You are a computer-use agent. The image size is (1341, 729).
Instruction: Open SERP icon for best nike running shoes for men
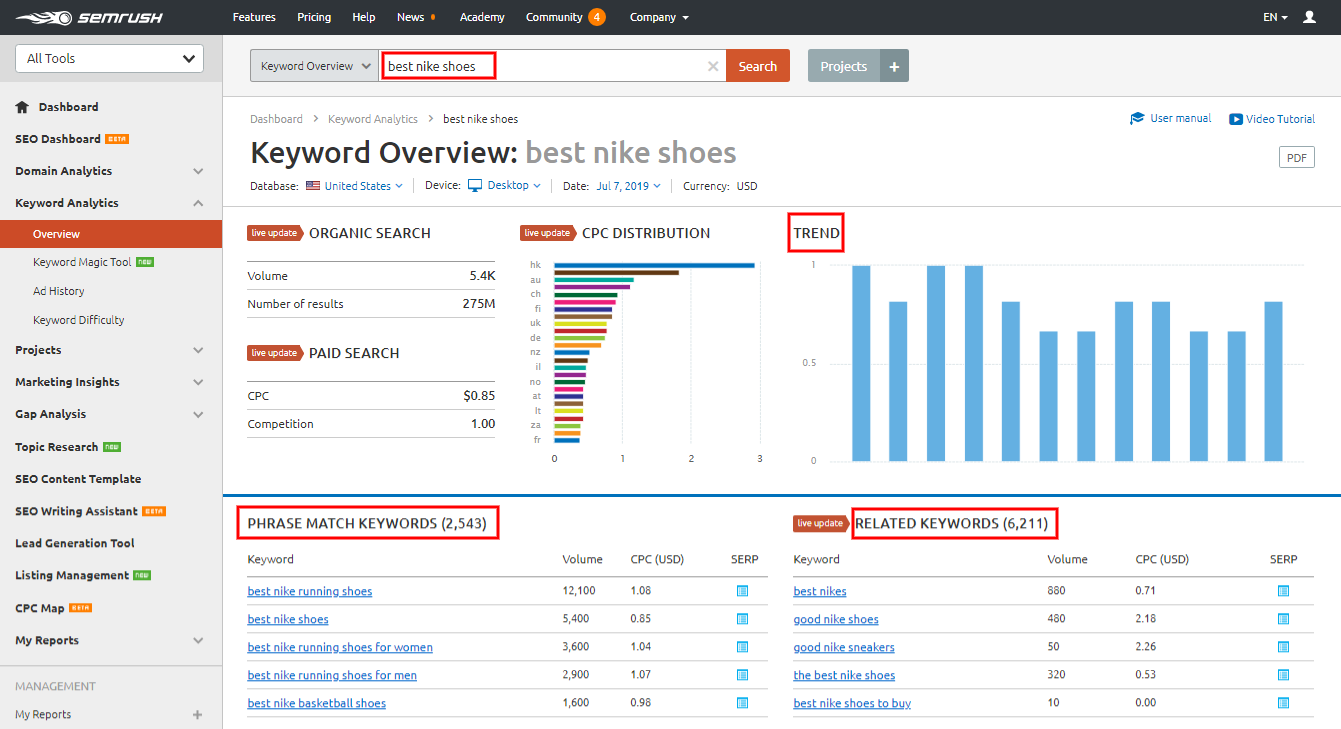(742, 675)
